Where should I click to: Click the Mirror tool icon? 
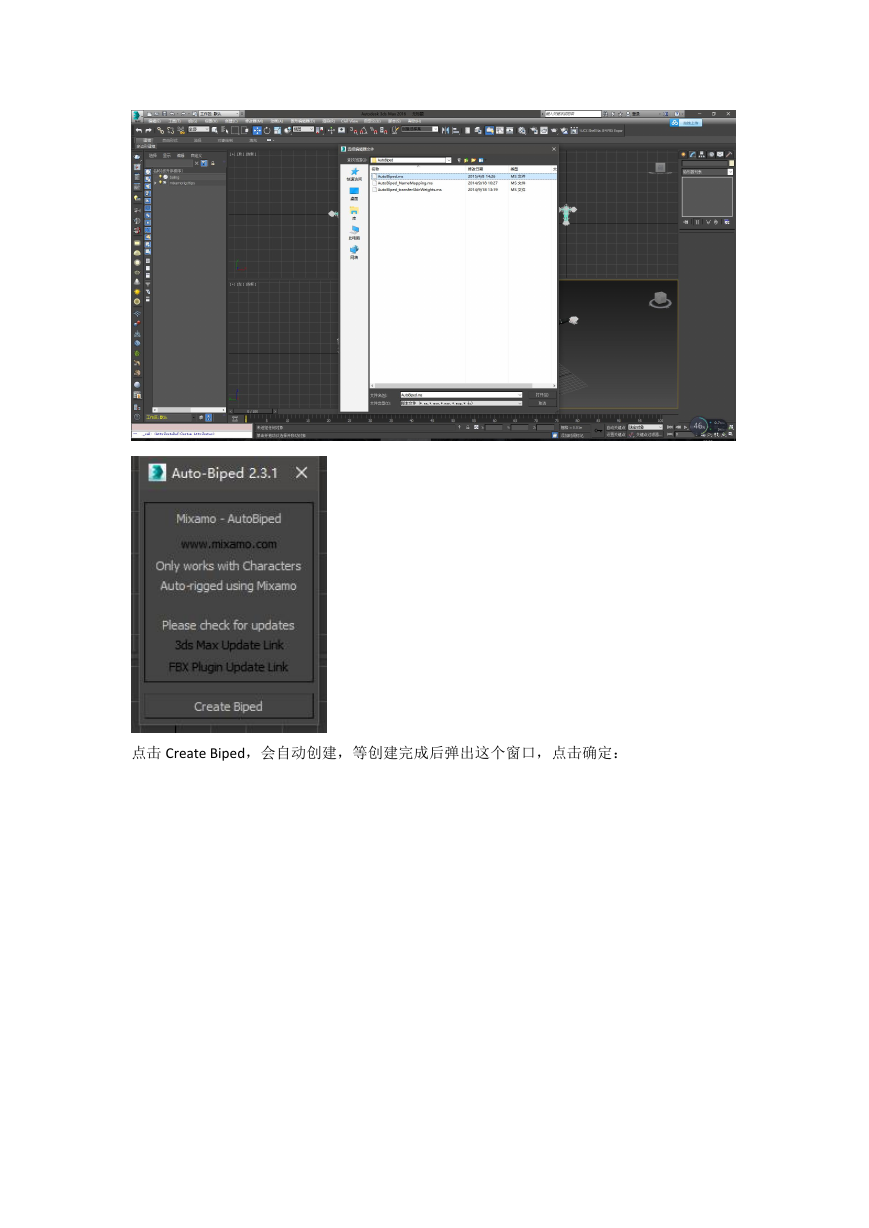tap(445, 130)
